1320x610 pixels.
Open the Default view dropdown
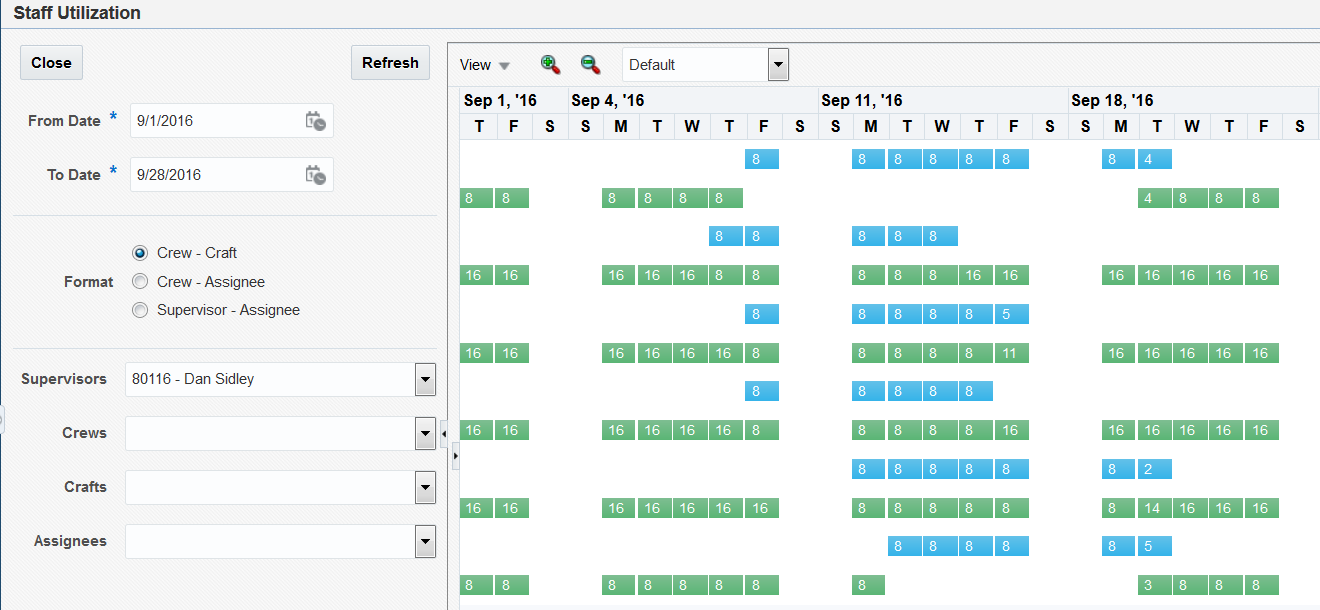(x=778, y=65)
